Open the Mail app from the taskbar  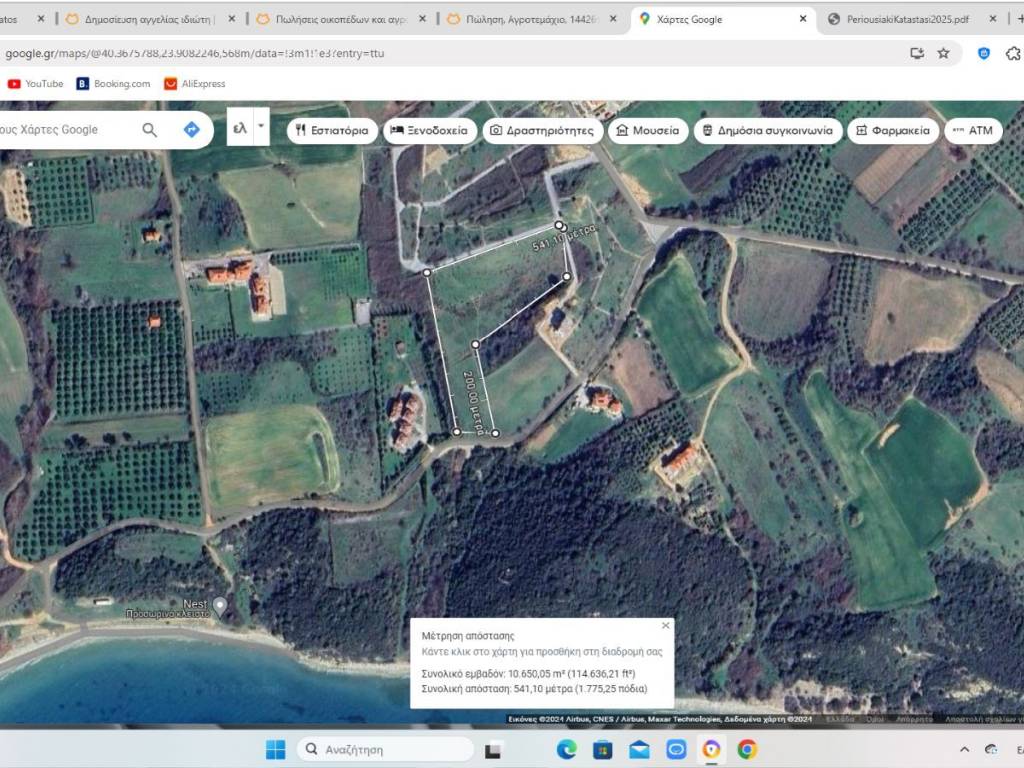[639, 749]
